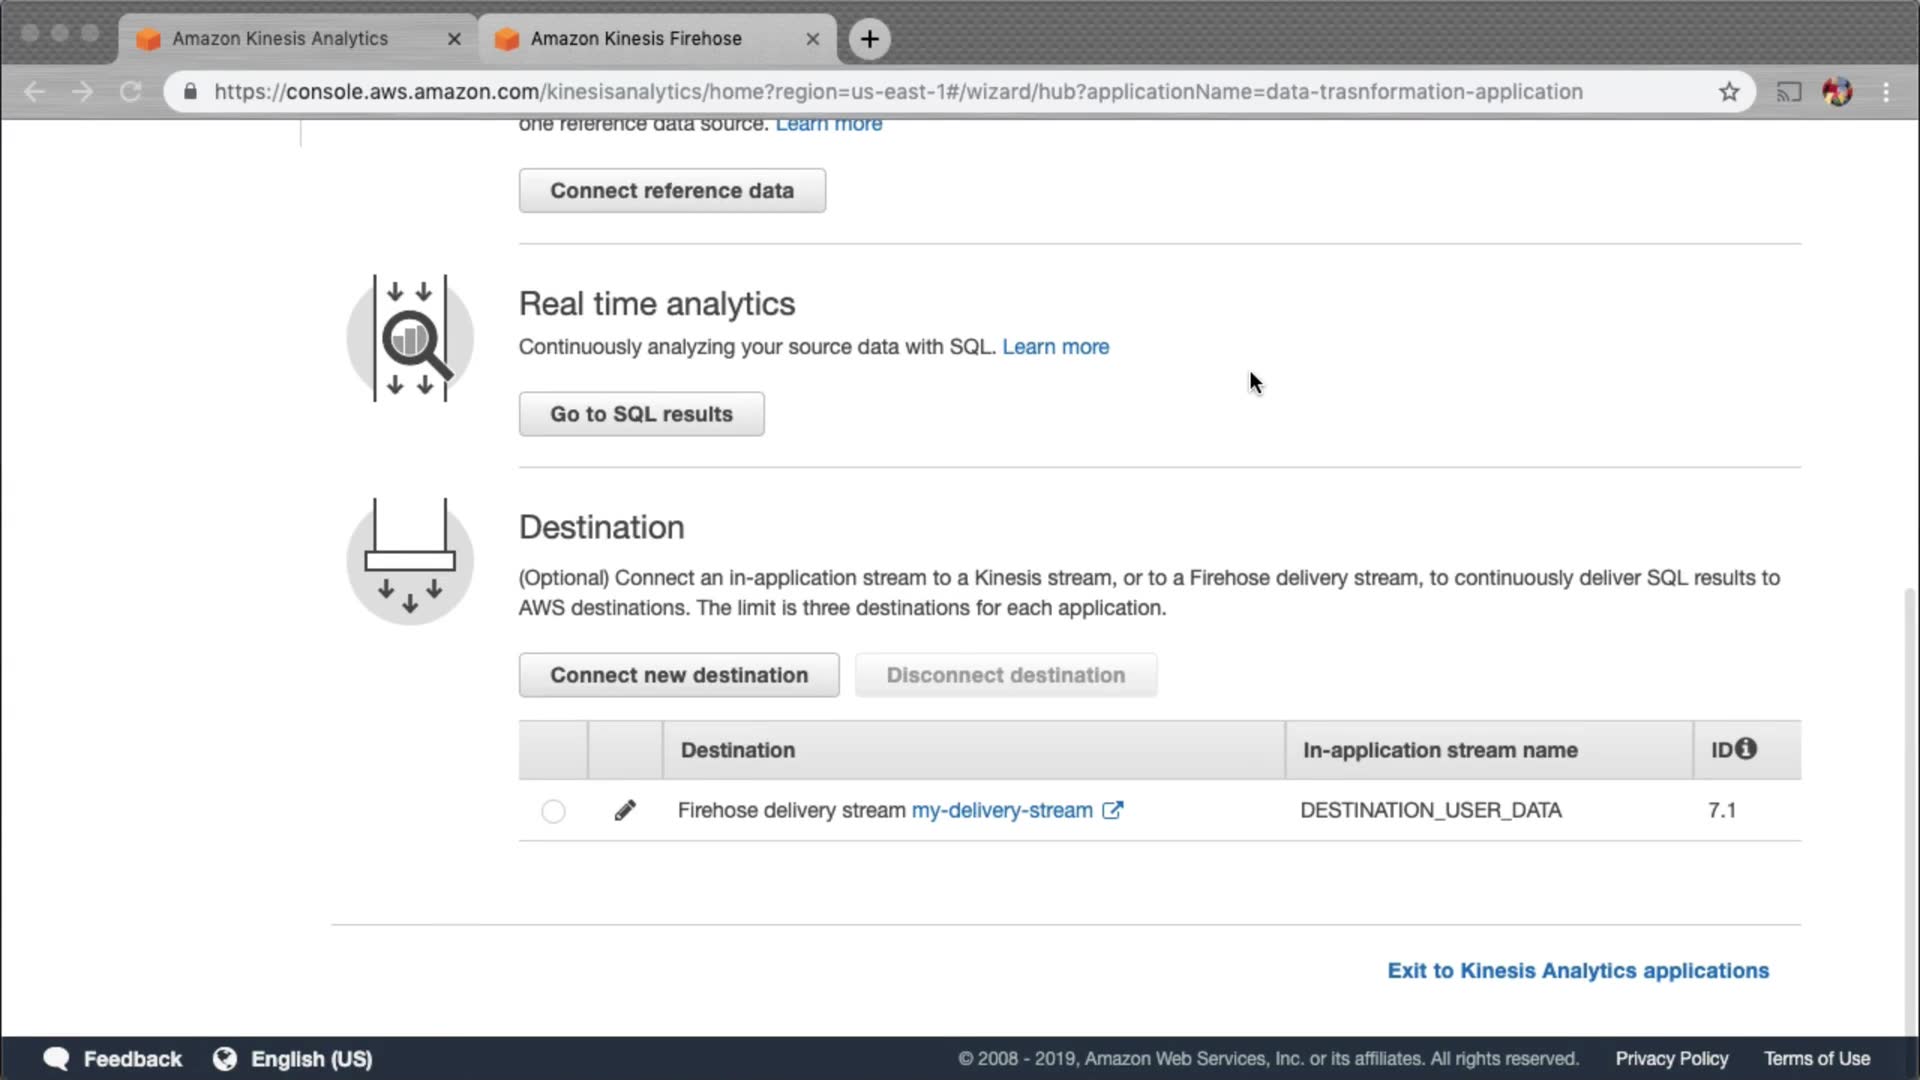
Task: Open the my-delivery-stream link
Action: pyautogui.click(x=1001, y=810)
